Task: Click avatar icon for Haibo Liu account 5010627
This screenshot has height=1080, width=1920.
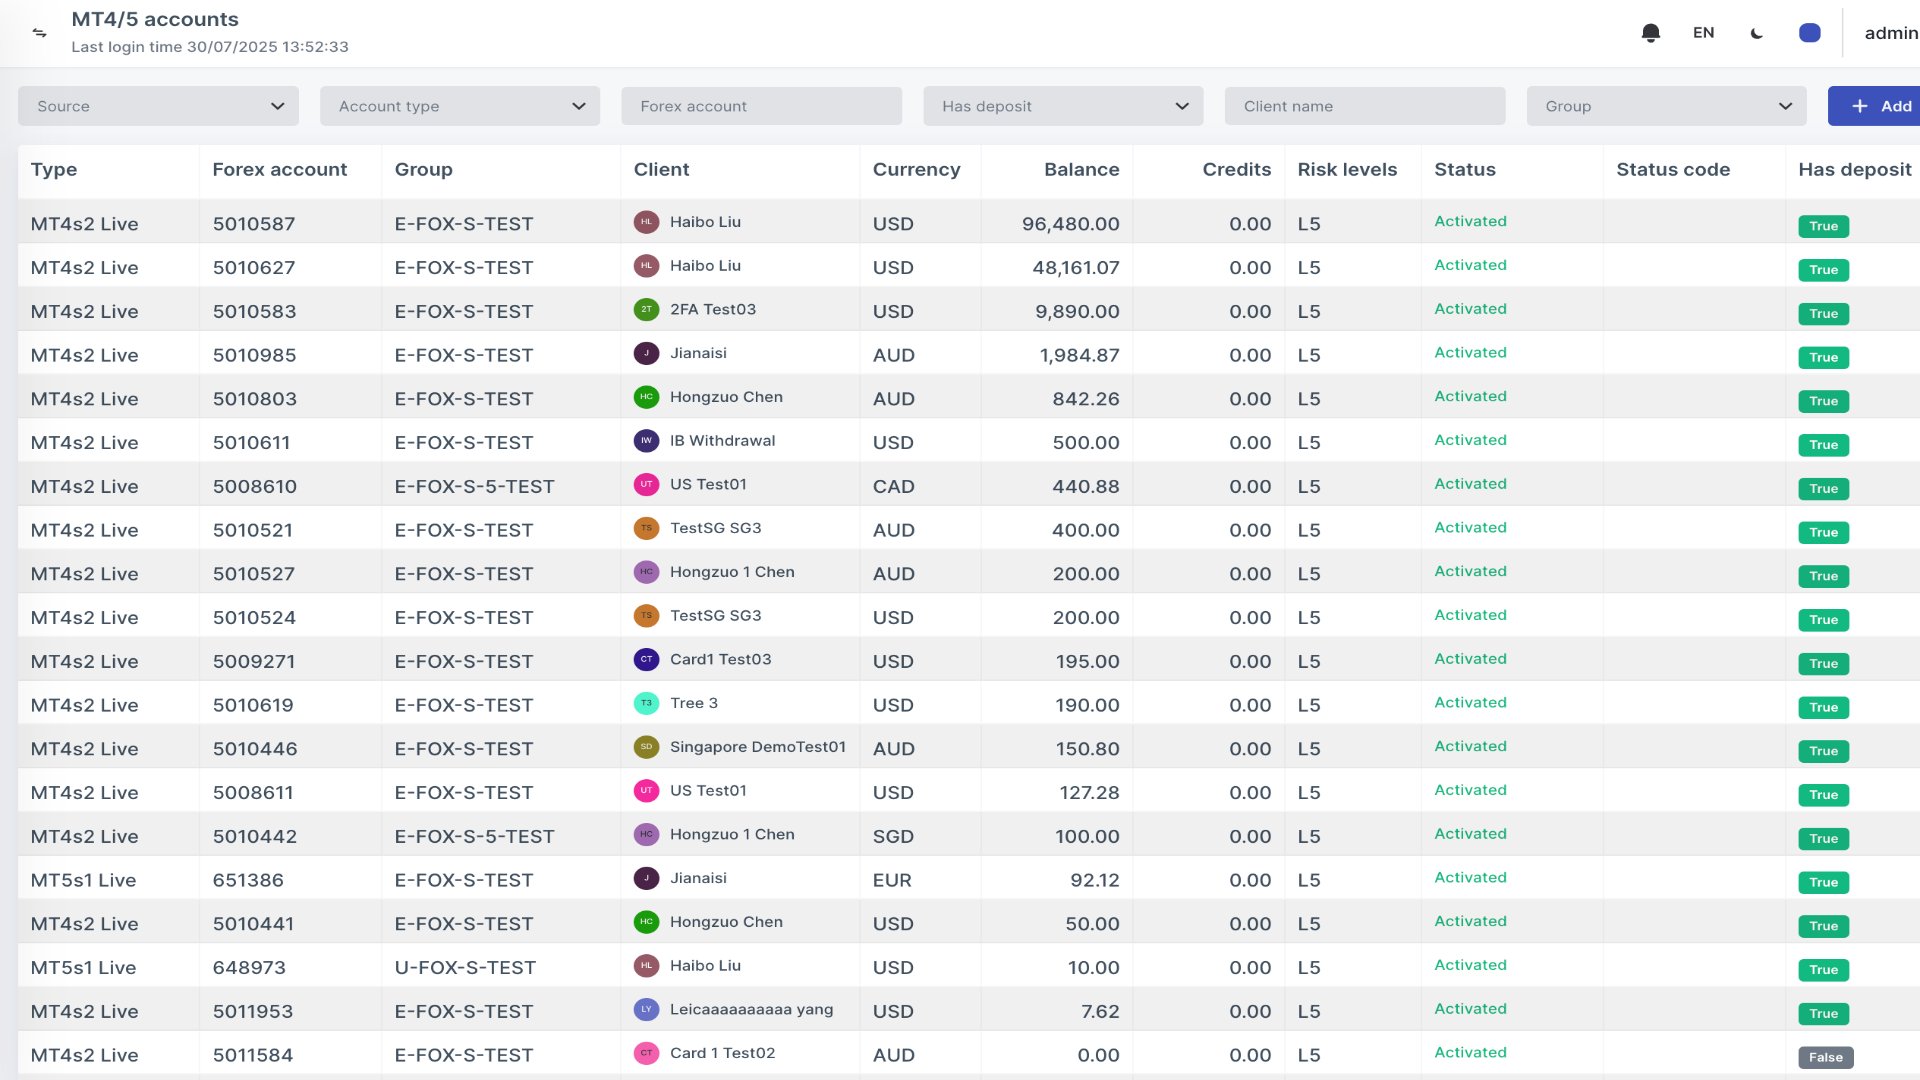Action: (x=646, y=266)
